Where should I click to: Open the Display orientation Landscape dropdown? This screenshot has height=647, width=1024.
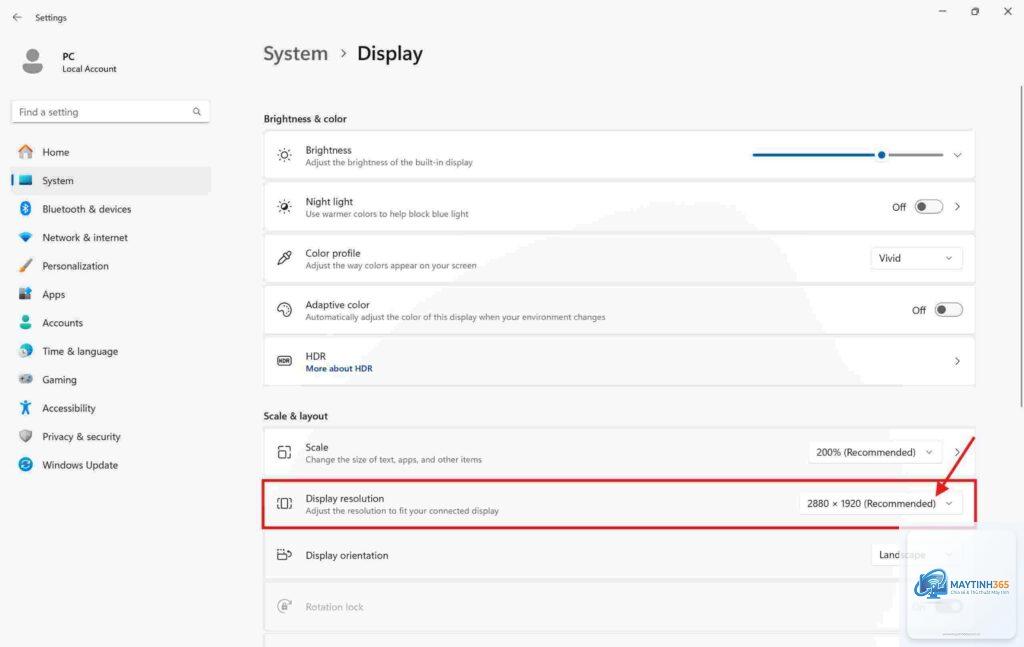916,555
